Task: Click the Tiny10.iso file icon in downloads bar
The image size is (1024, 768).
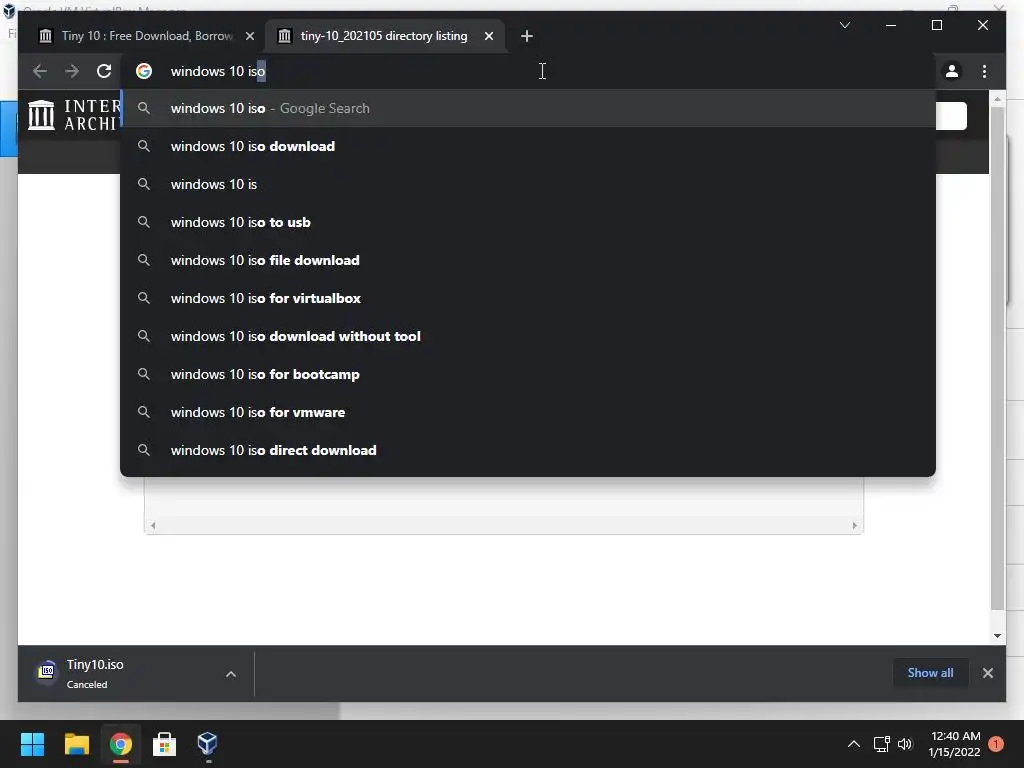Action: click(x=46, y=671)
